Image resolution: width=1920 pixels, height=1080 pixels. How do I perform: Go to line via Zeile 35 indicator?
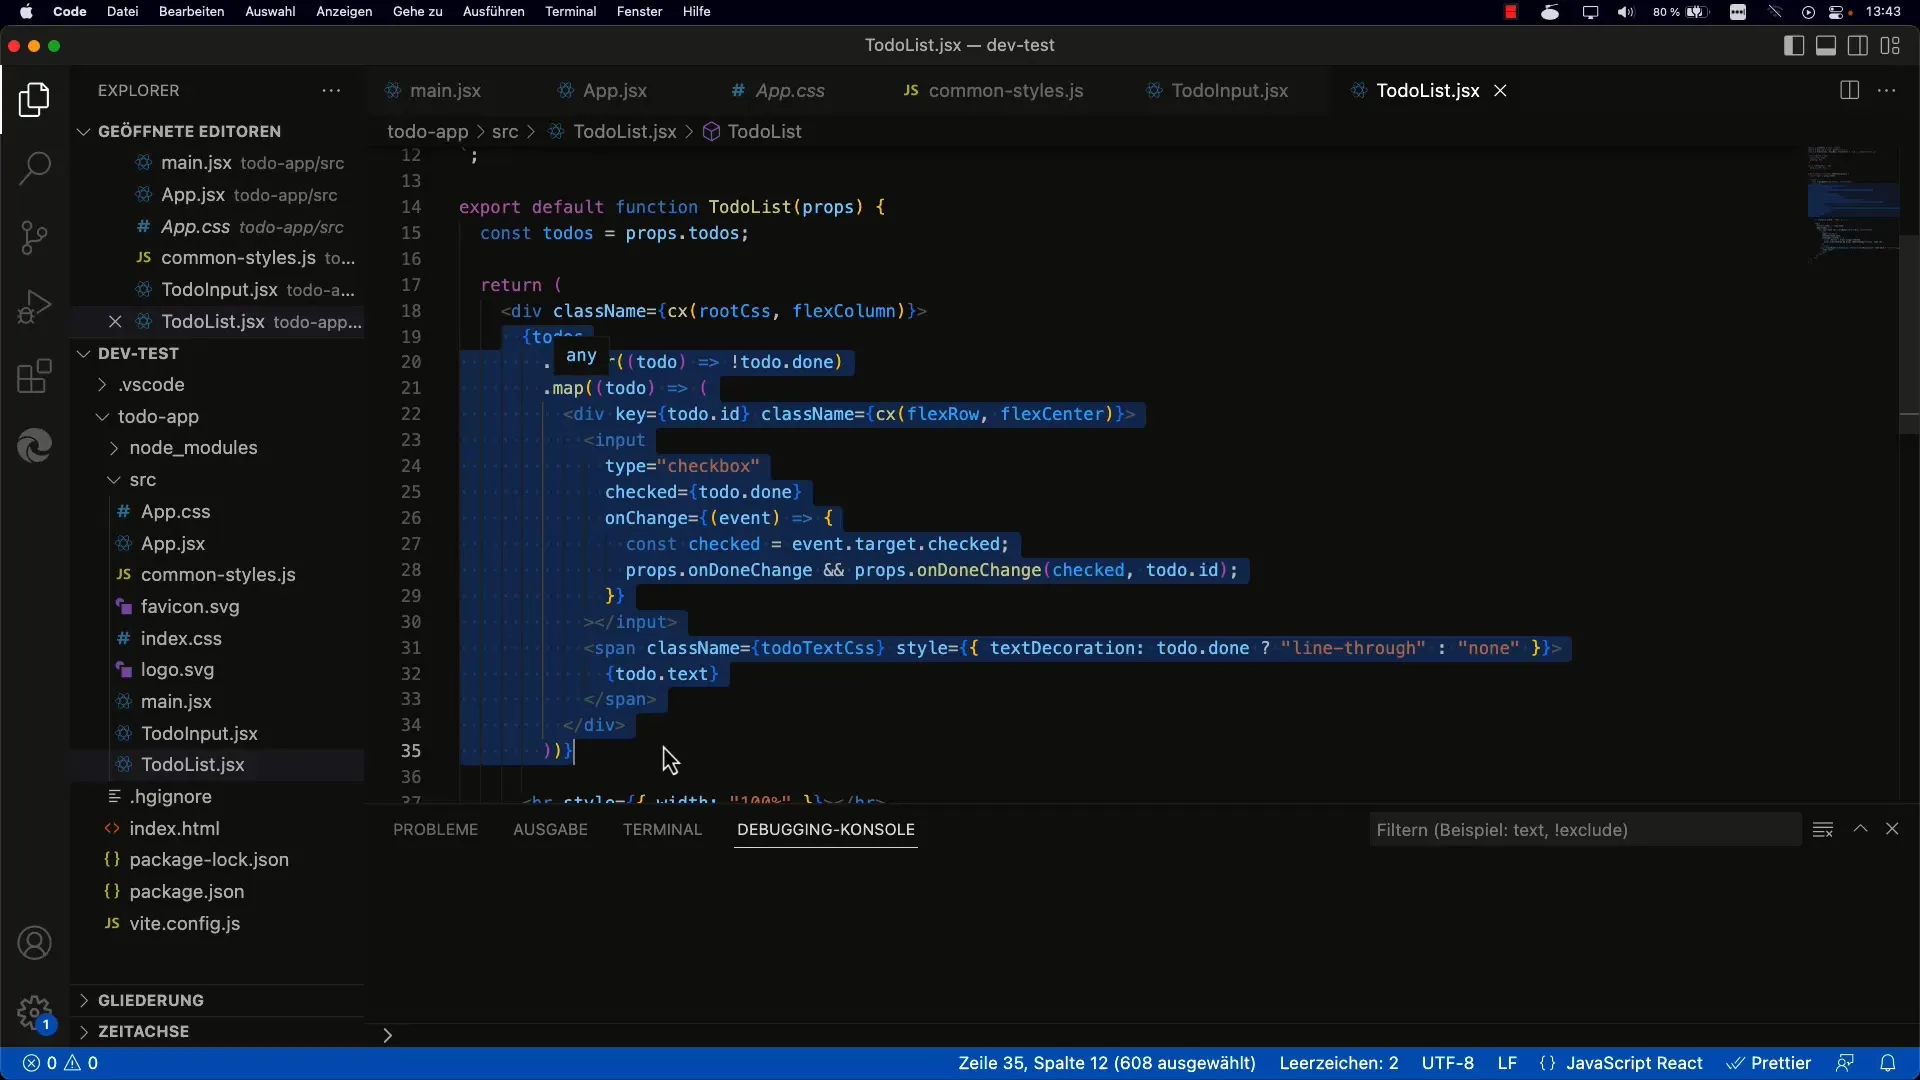coord(1107,1063)
